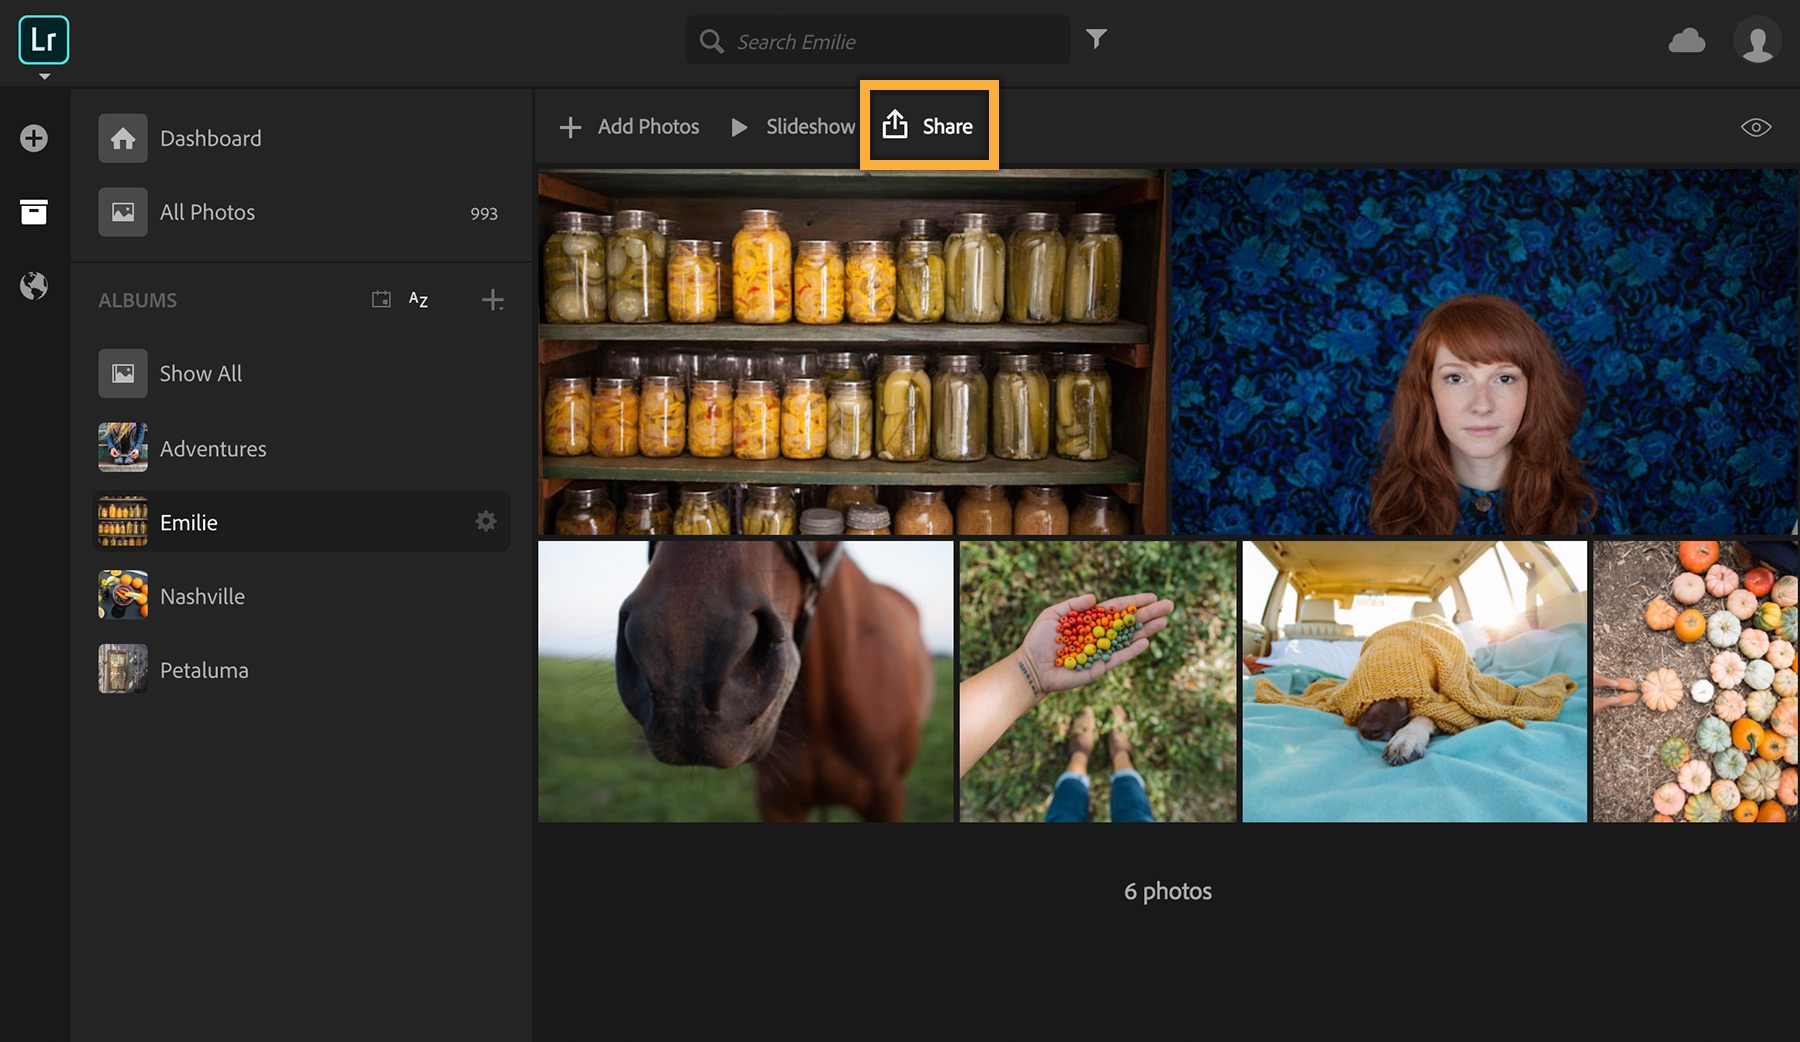This screenshot has width=1800, height=1042.
Task: Start a Slideshow of the album
Action: point(793,126)
